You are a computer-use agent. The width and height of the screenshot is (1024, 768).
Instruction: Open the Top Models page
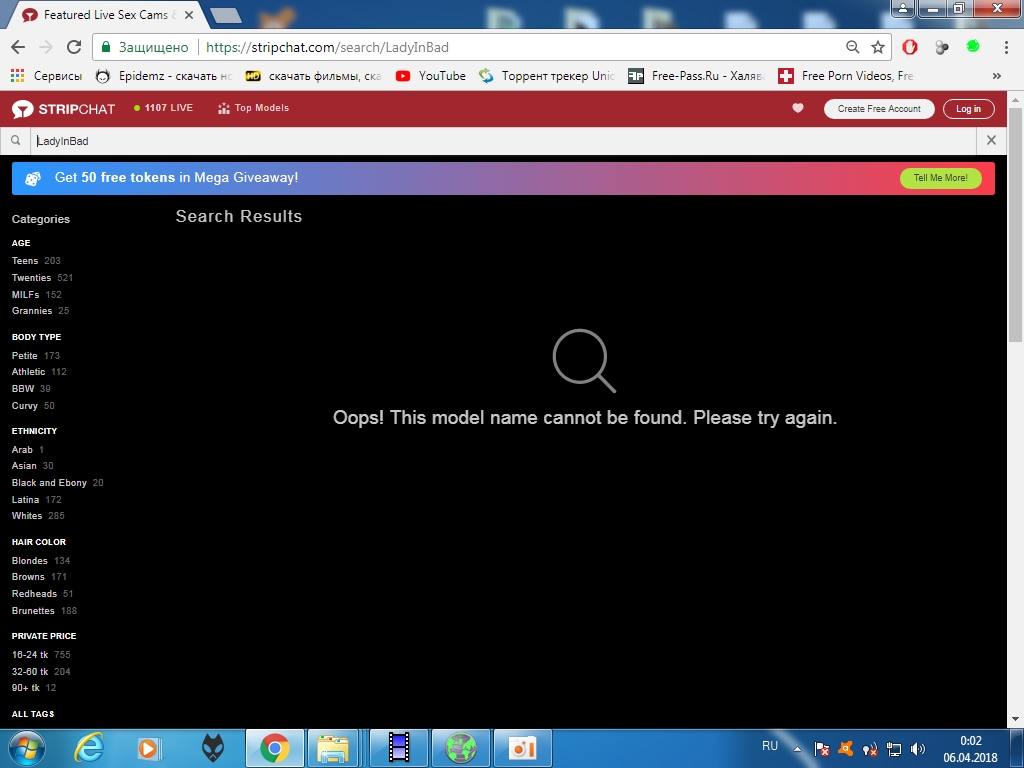pyautogui.click(x=253, y=108)
